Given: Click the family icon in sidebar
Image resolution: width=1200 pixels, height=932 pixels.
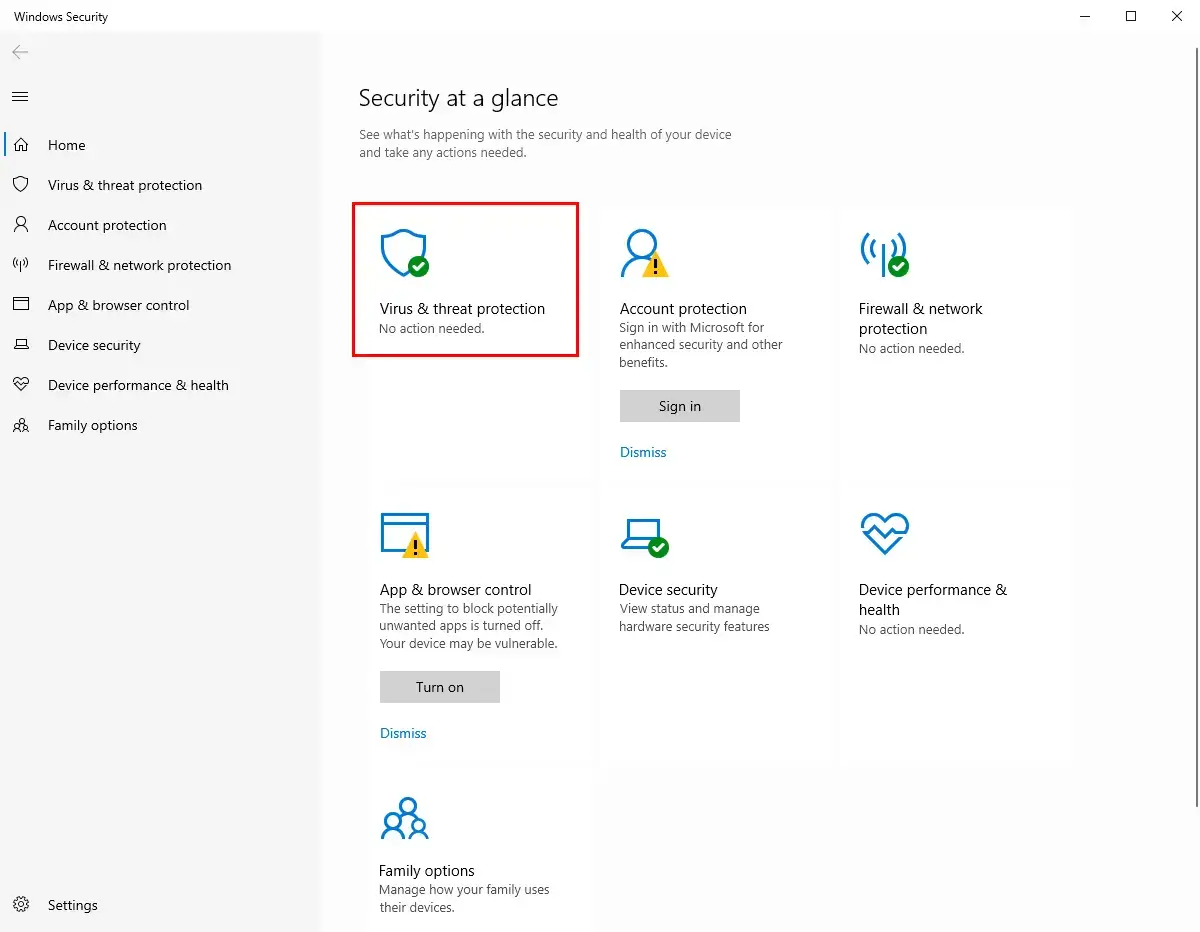Looking at the screenshot, I should click(x=20, y=425).
